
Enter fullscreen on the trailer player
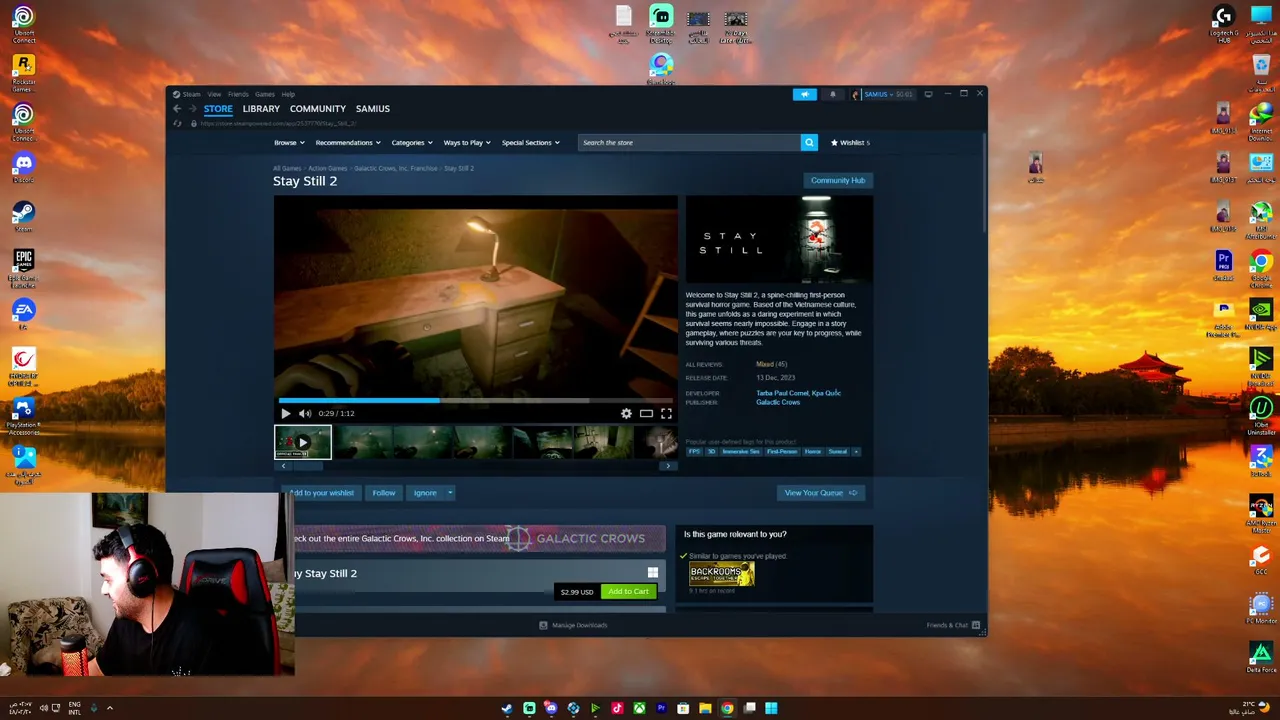[x=666, y=413]
